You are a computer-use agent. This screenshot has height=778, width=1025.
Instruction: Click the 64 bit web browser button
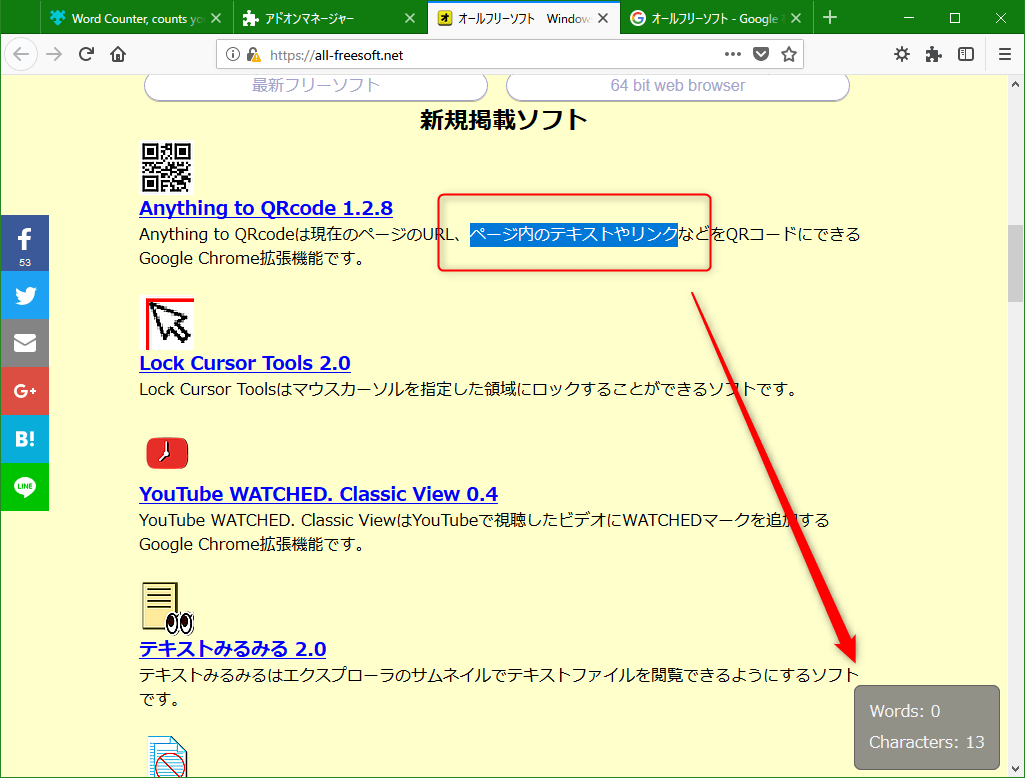(678, 86)
